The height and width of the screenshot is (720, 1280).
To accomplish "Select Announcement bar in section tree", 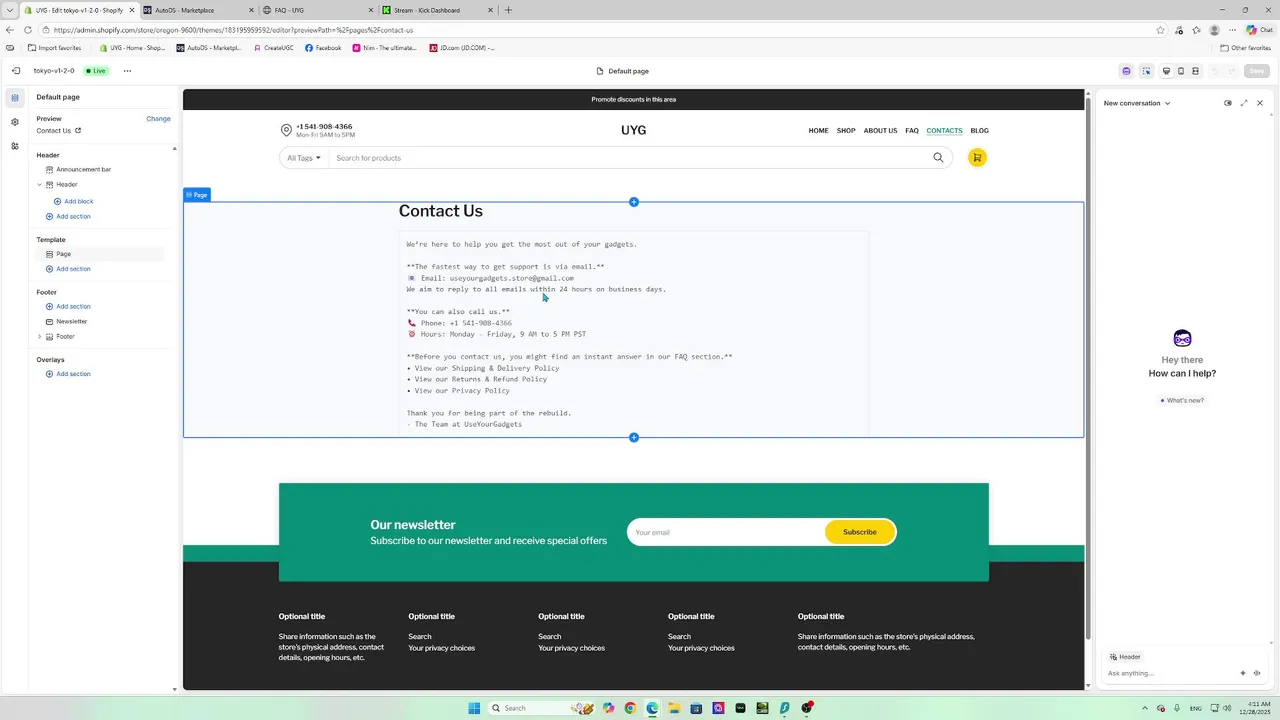I will click(x=84, y=169).
